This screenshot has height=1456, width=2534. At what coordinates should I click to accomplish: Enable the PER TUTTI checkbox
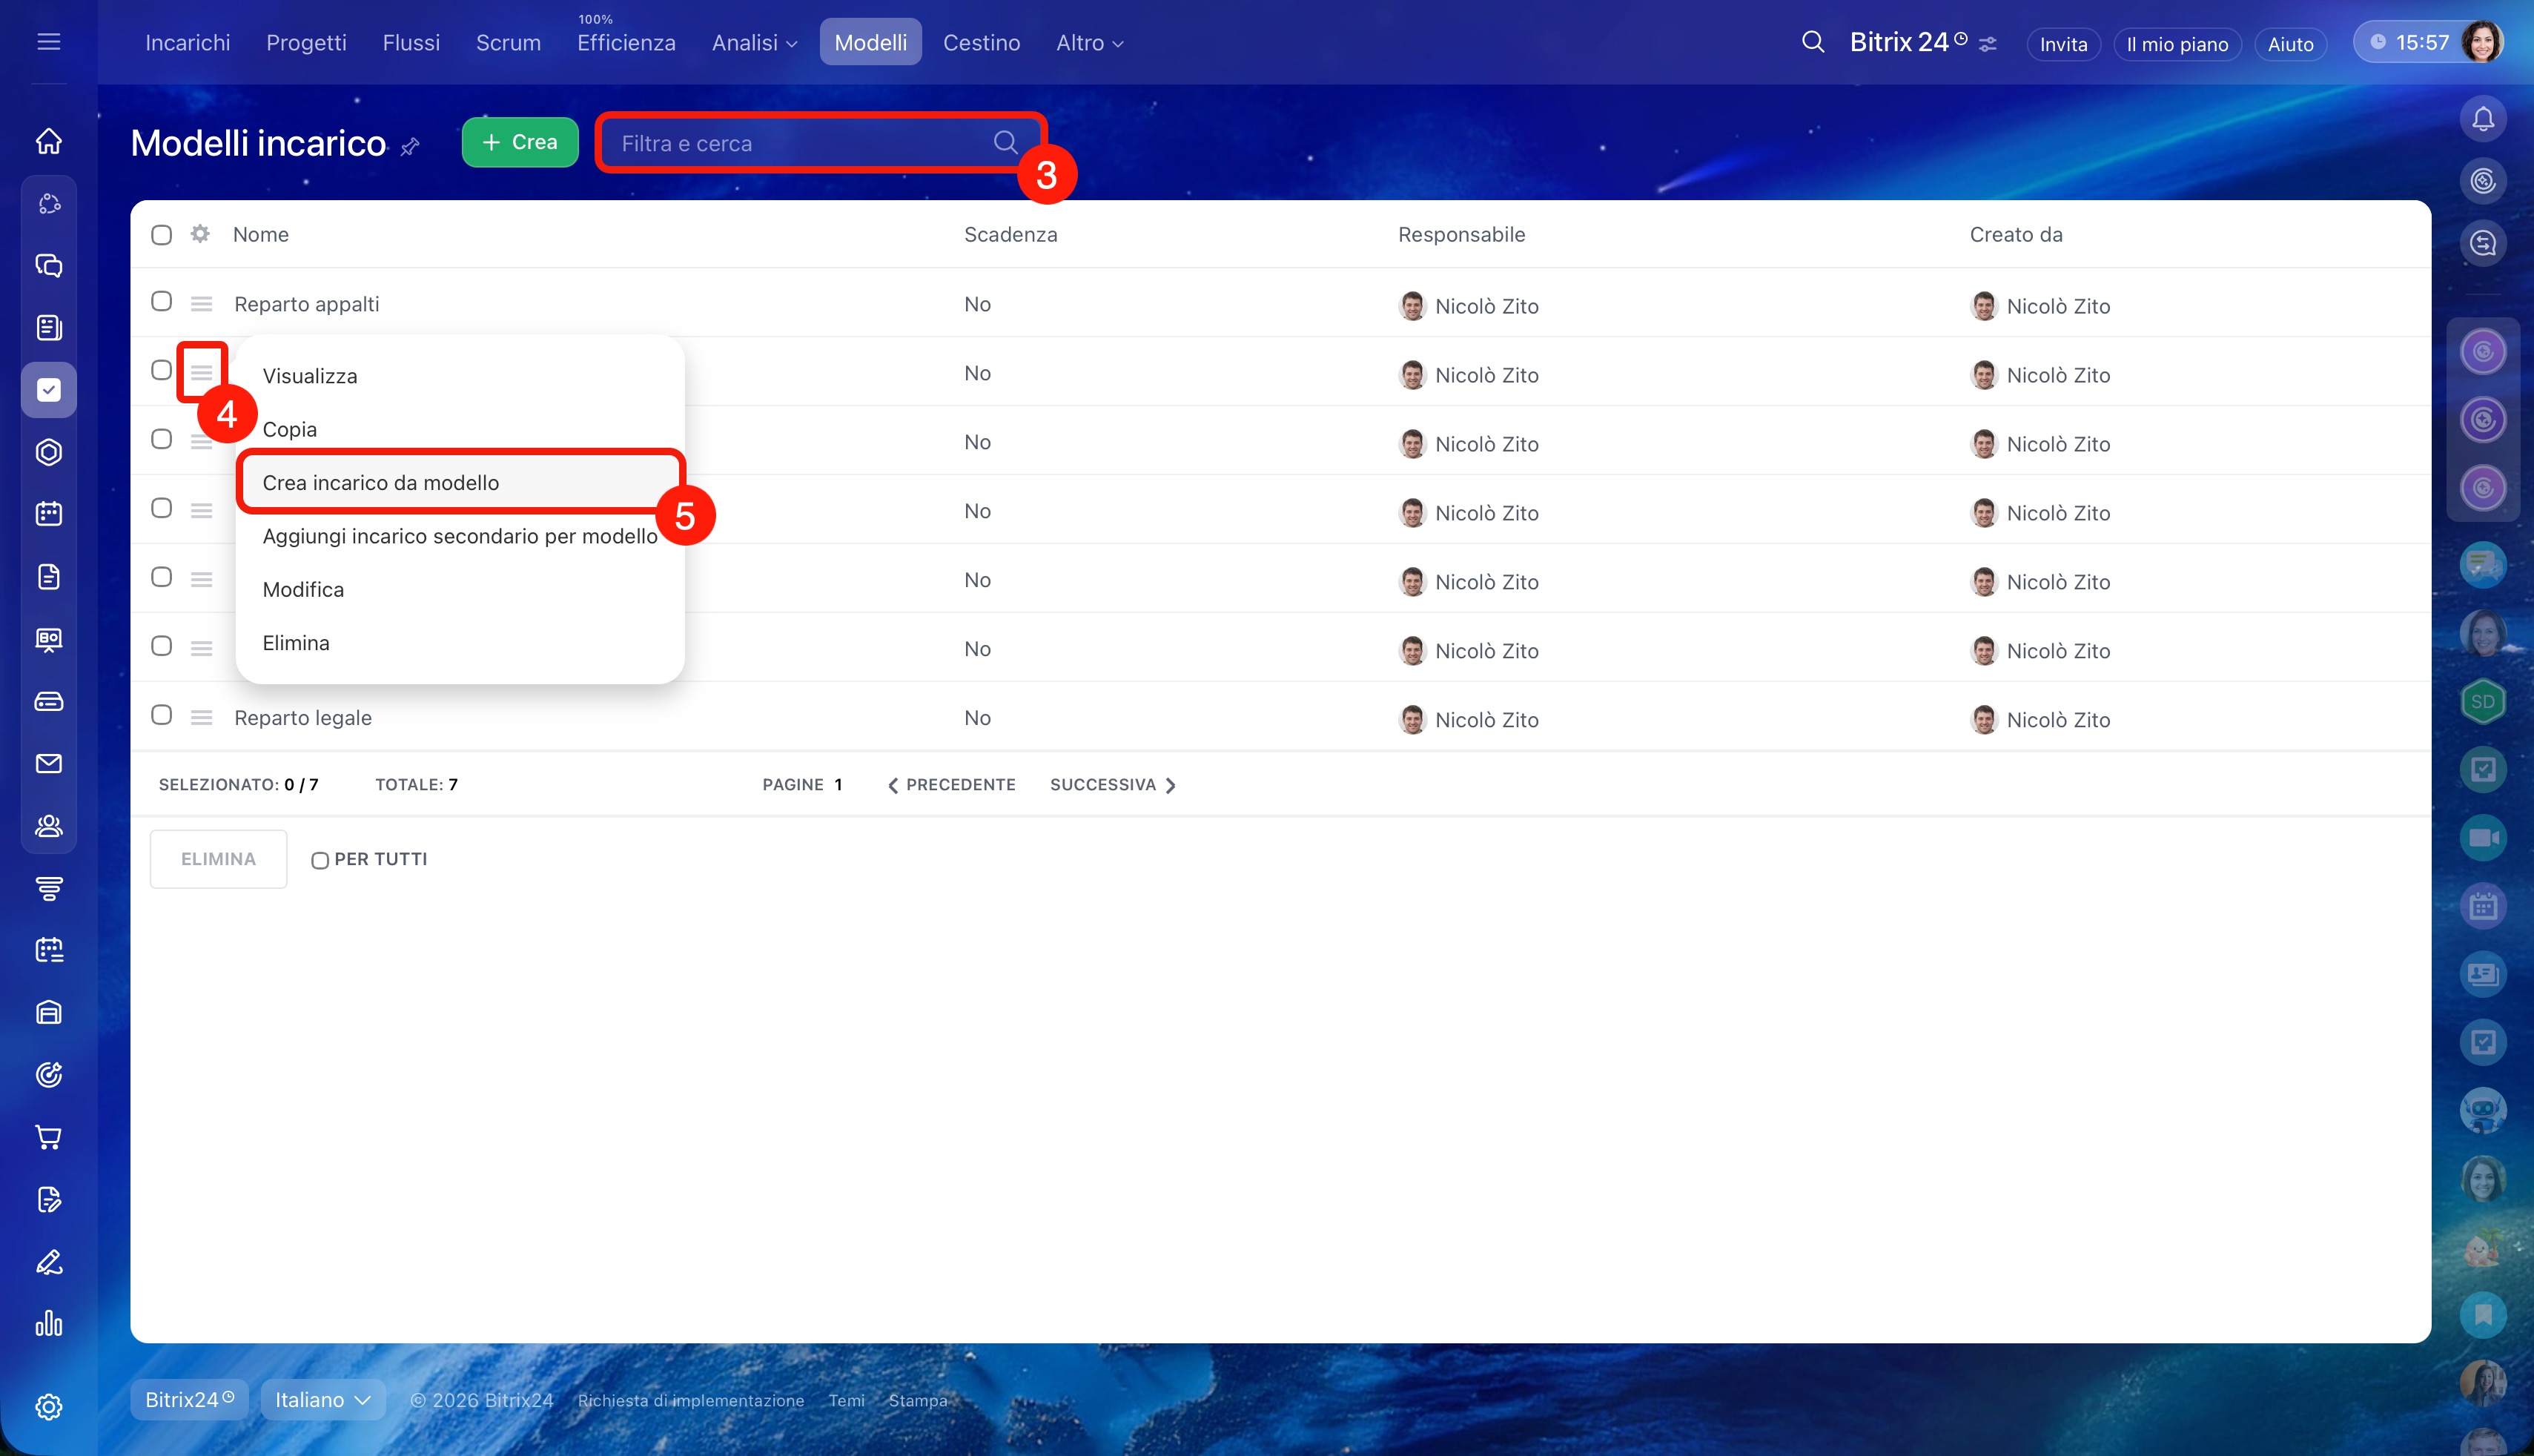click(x=319, y=860)
